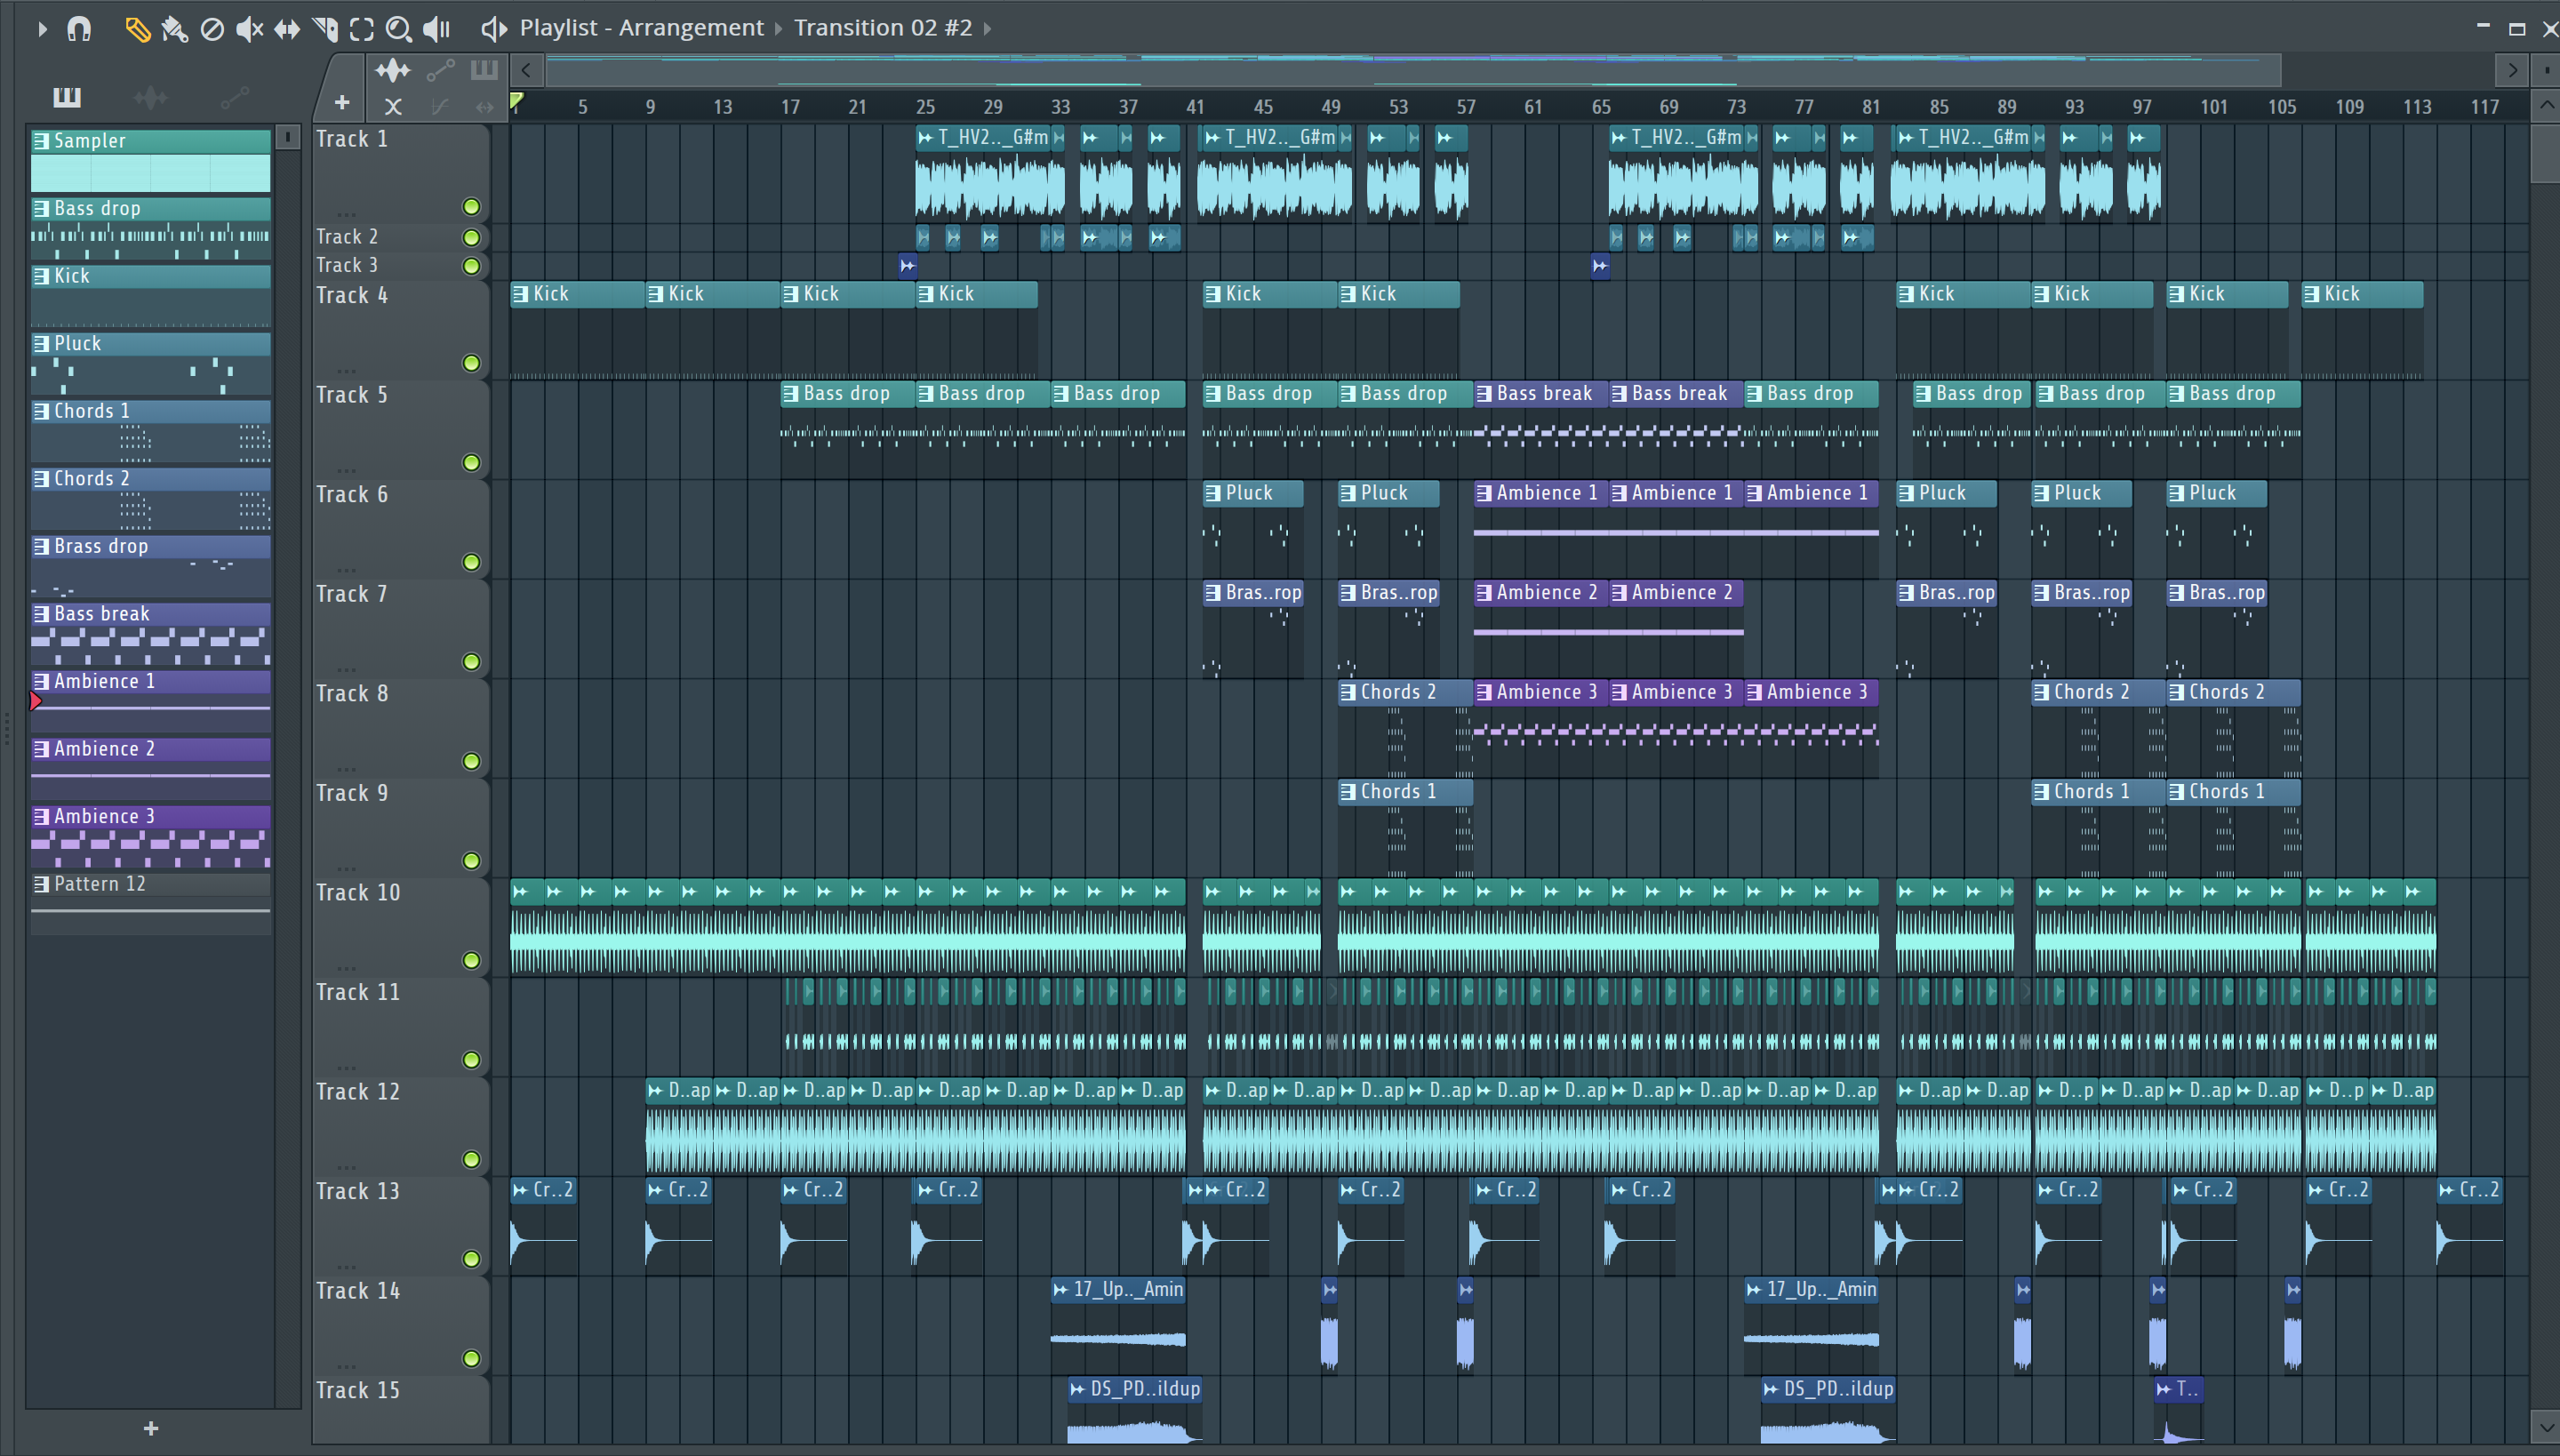Toggle Track 6 mute LED
Viewport: 2560px width, 1456px height.
click(x=471, y=562)
